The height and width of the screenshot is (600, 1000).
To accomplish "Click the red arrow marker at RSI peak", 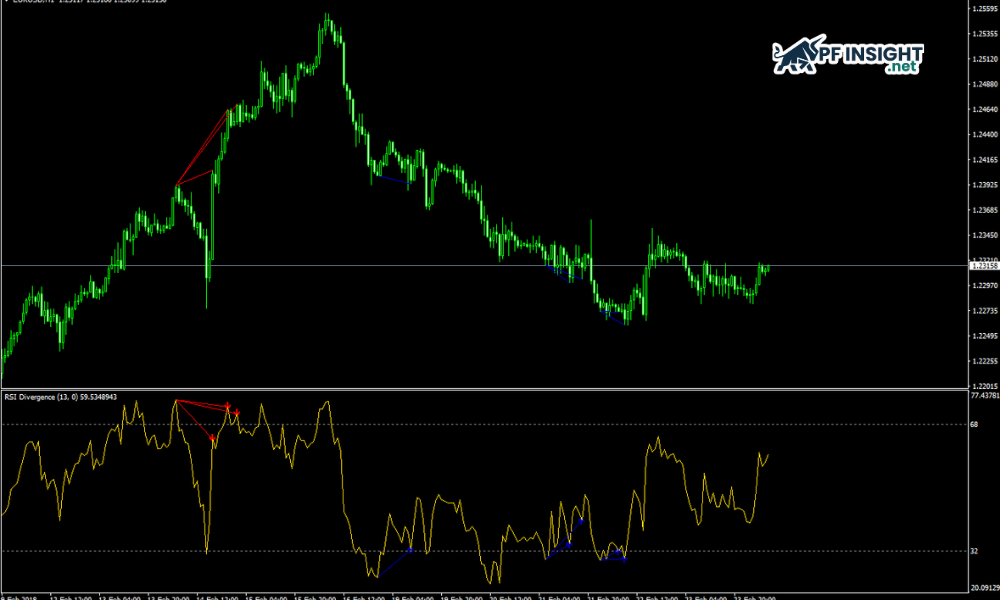I will click(228, 406).
